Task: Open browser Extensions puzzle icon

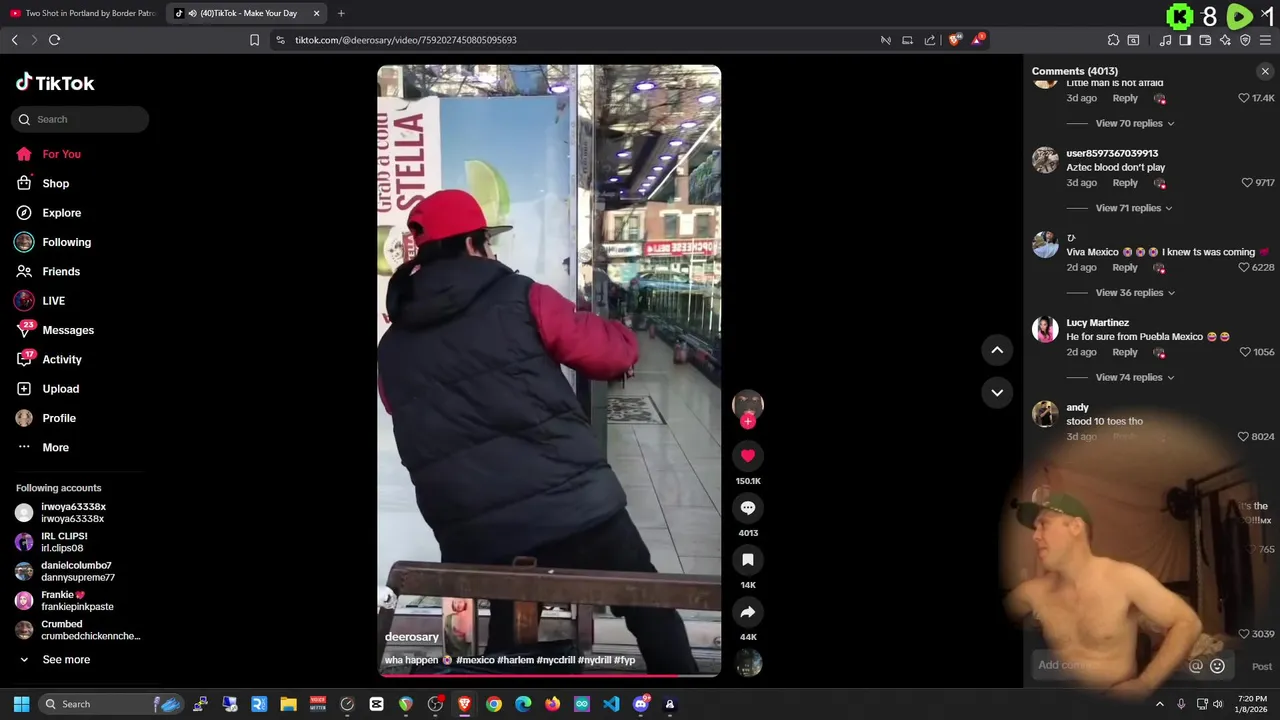Action: click(1113, 40)
